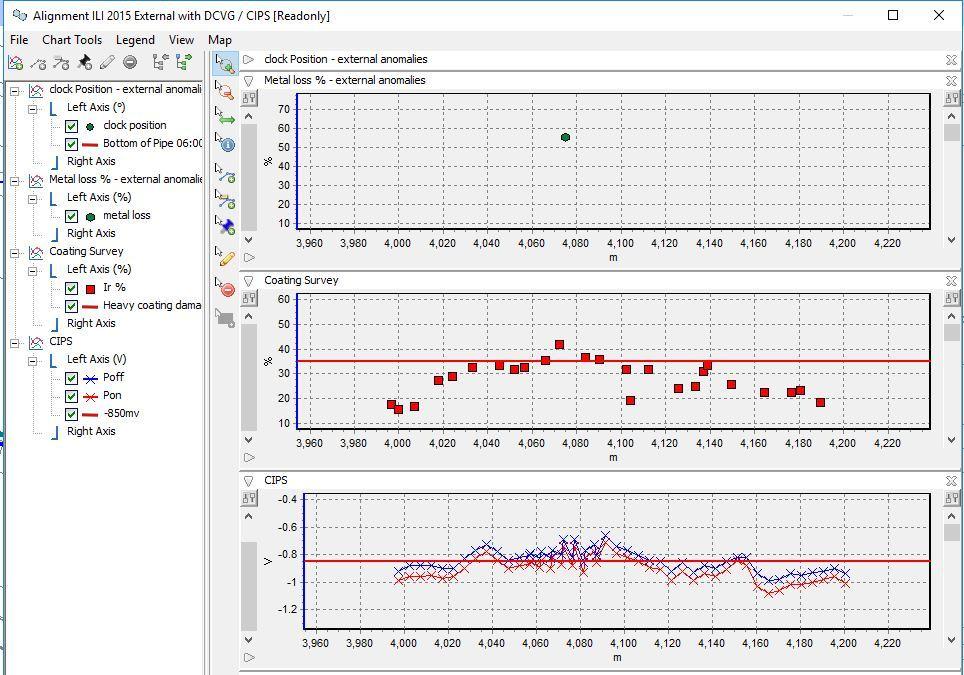Image resolution: width=964 pixels, height=675 pixels.
Task: Select the info cursor tool
Action: 226,144
